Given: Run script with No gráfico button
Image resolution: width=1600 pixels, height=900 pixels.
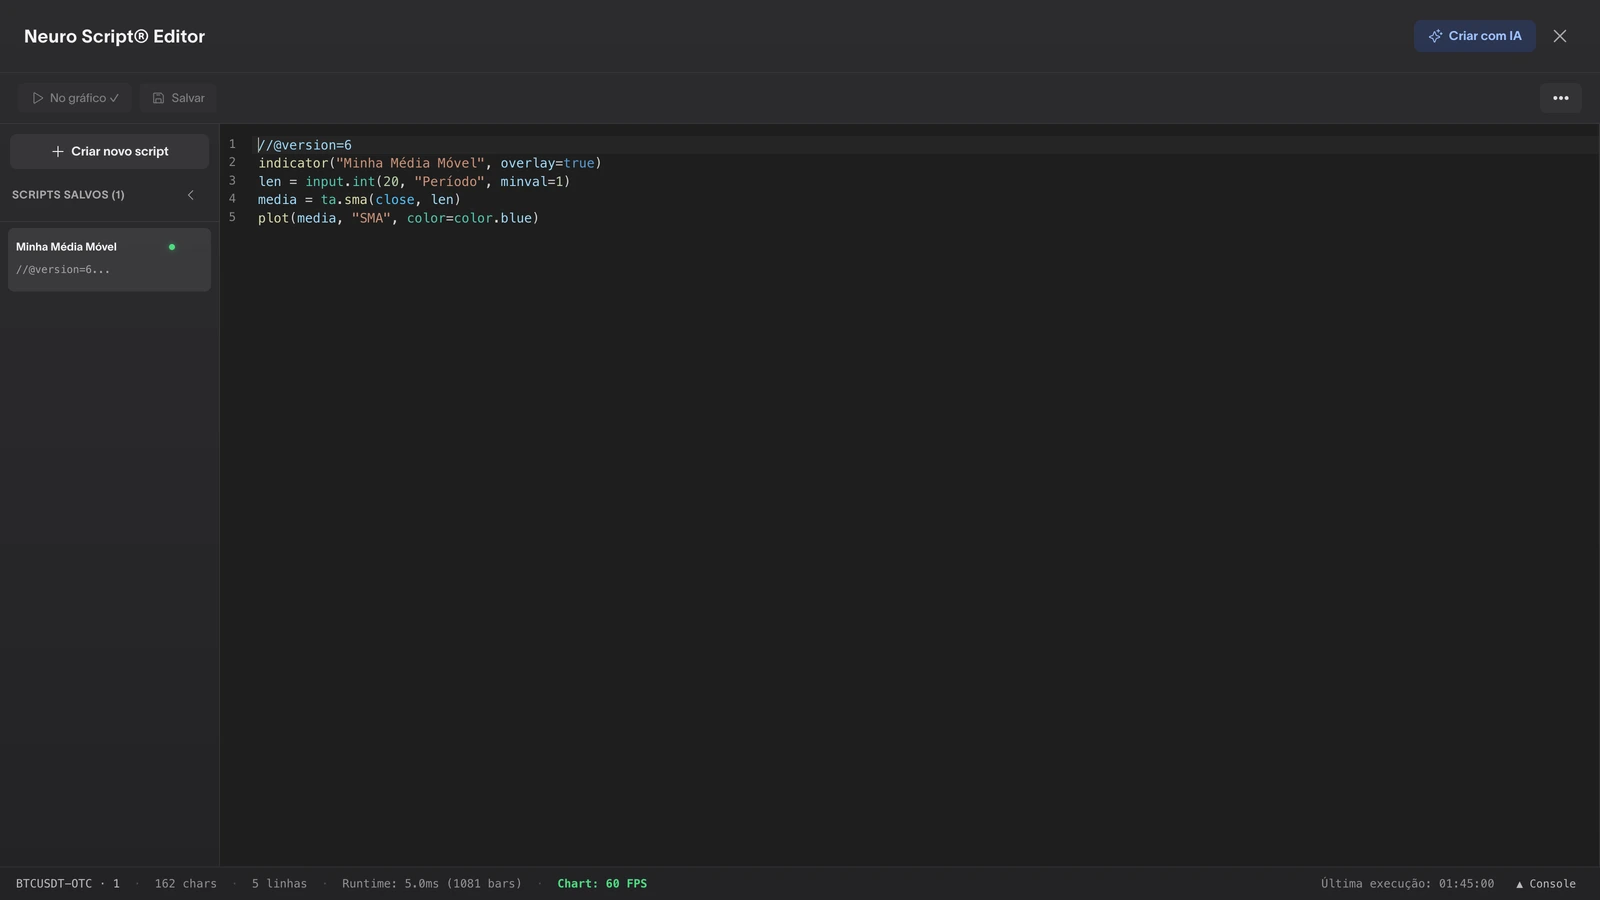Looking at the screenshot, I should [75, 98].
